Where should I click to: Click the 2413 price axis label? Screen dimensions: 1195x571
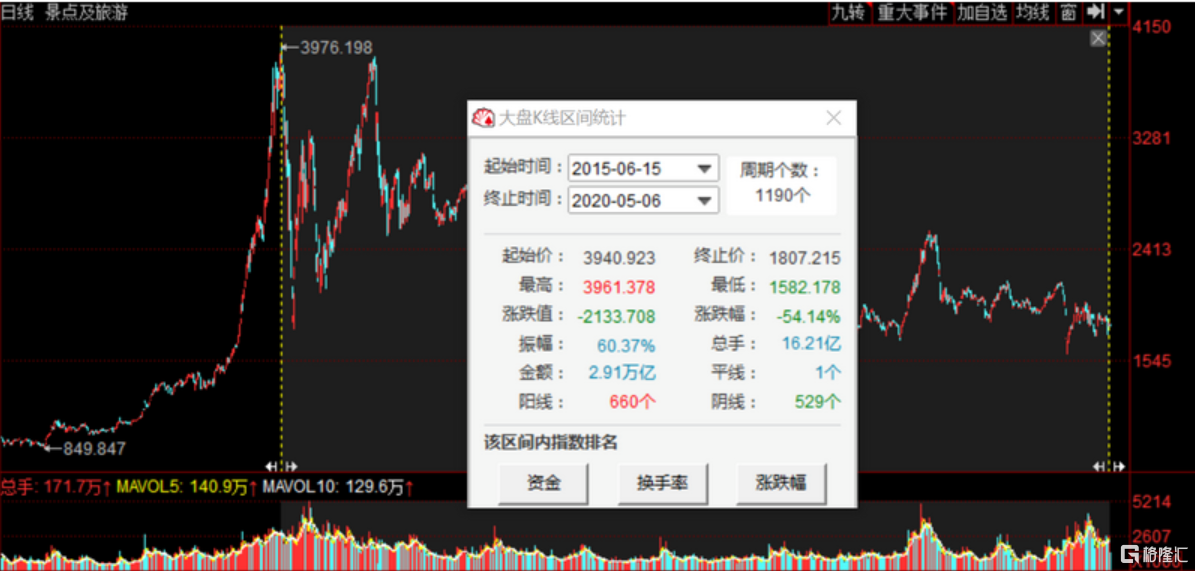click(x=1152, y=250)
